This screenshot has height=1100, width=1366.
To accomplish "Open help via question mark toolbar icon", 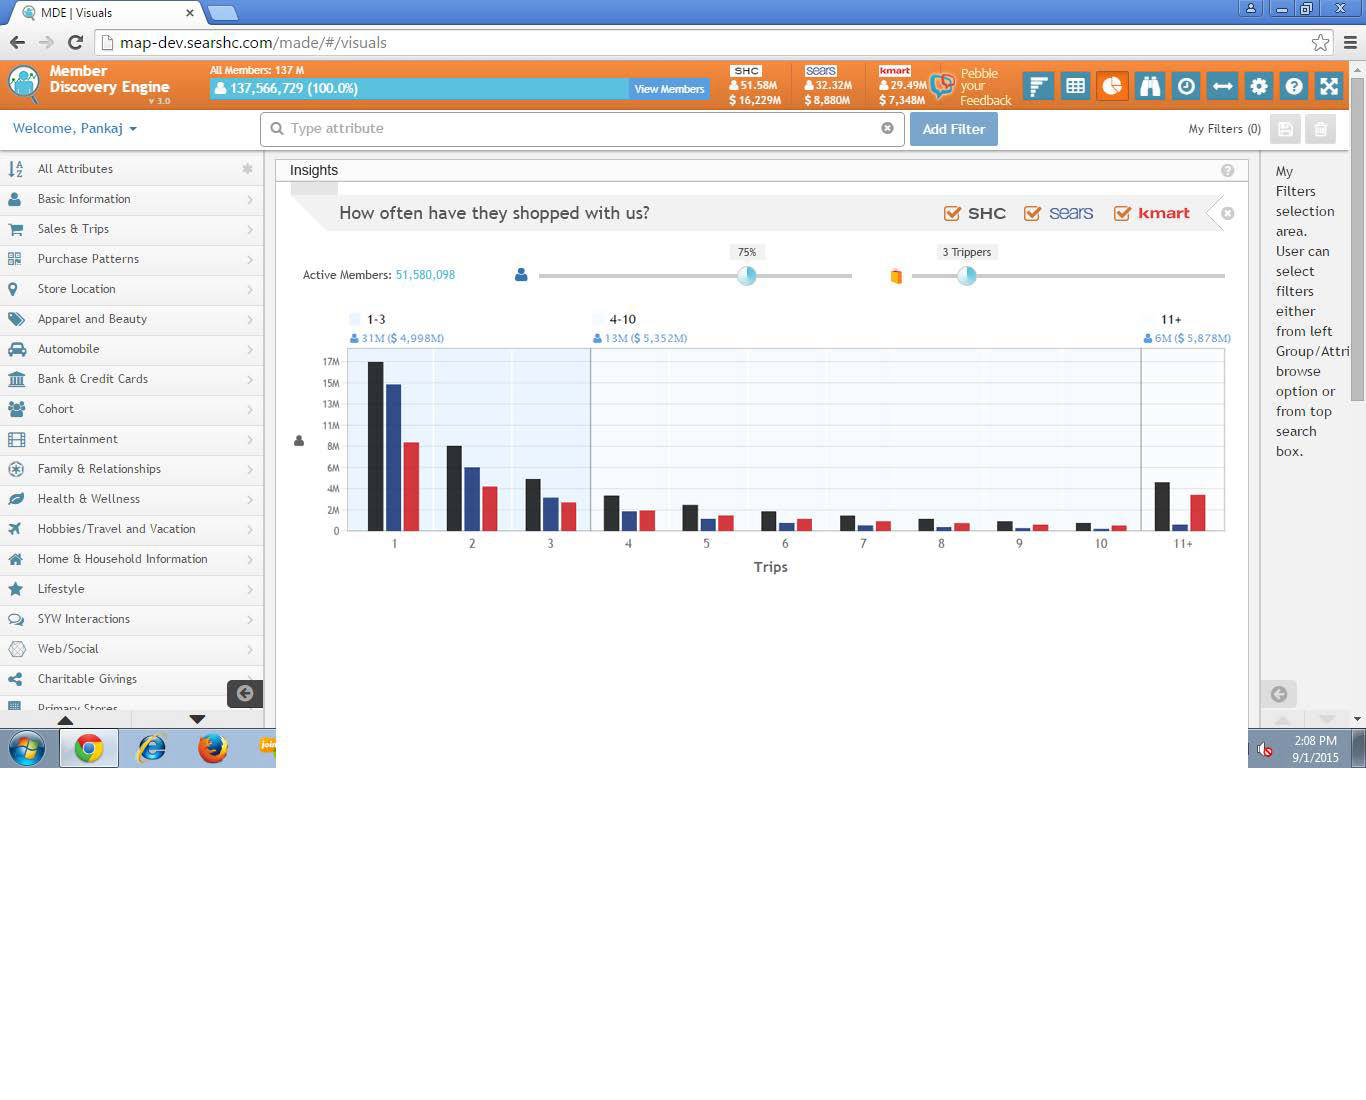I will click(1294, 87).
